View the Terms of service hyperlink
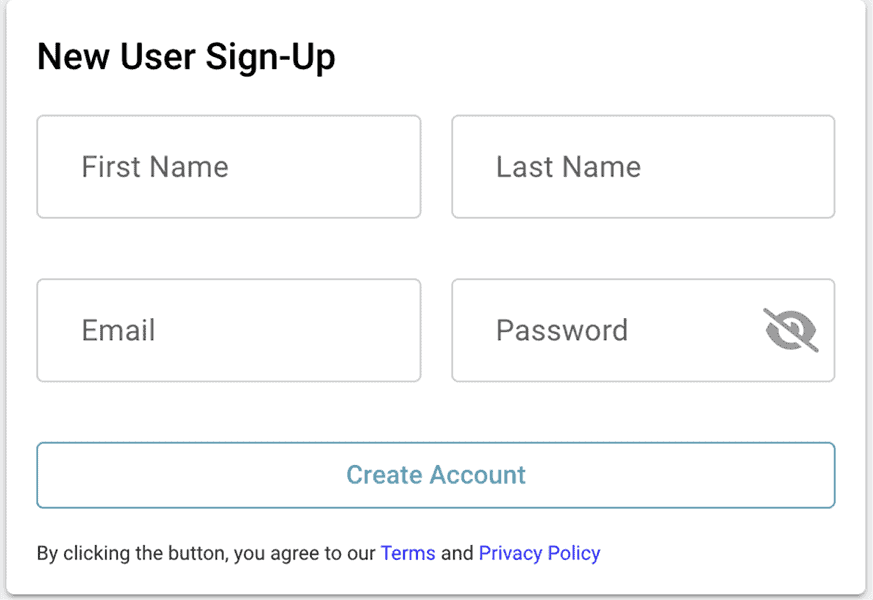 (x=408, y=553)
